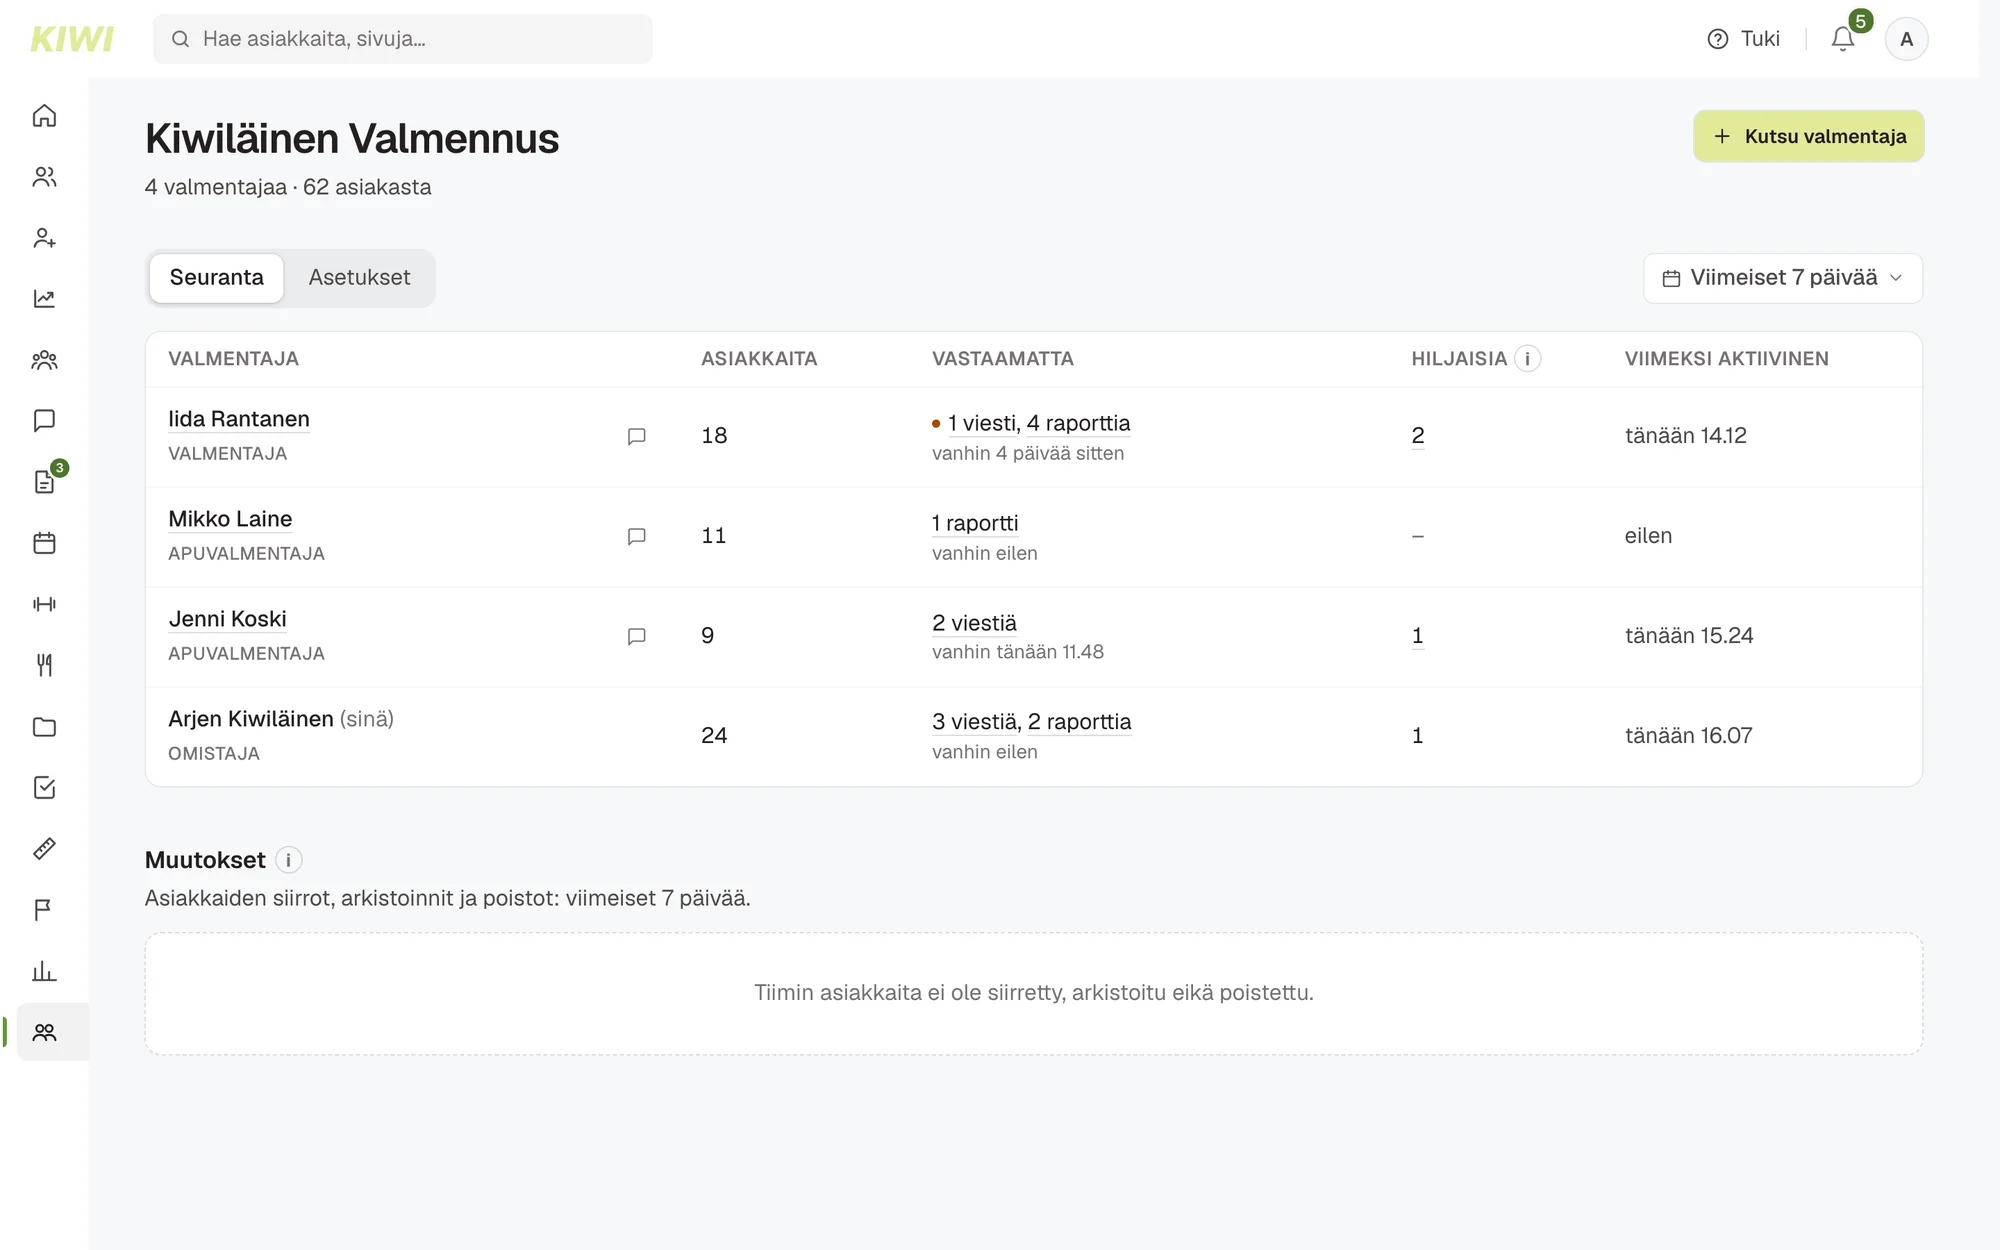Open the checkbox tasks sidebar icon
Image resolution: width=2000 pixels, height=1250 pixels.
pyautogui.click(x=44, y=788)
